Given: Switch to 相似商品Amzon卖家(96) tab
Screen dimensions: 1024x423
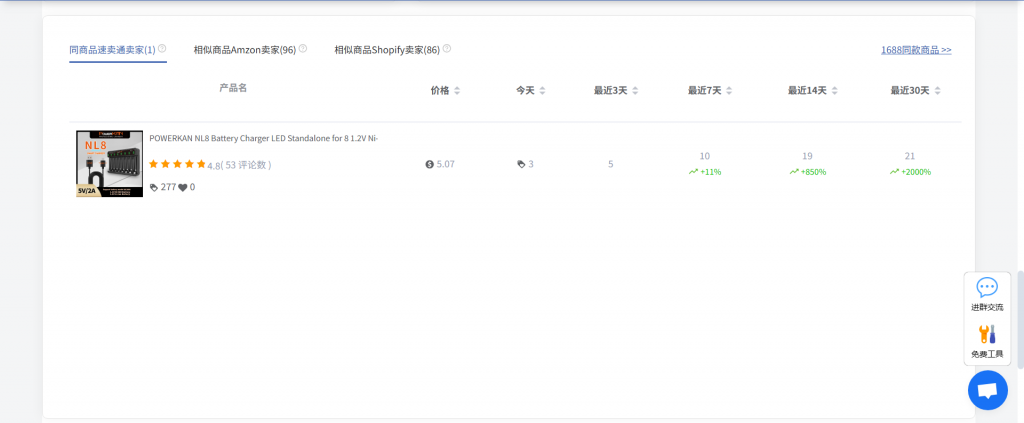Looking at the screenshot, I should point(245,50).
